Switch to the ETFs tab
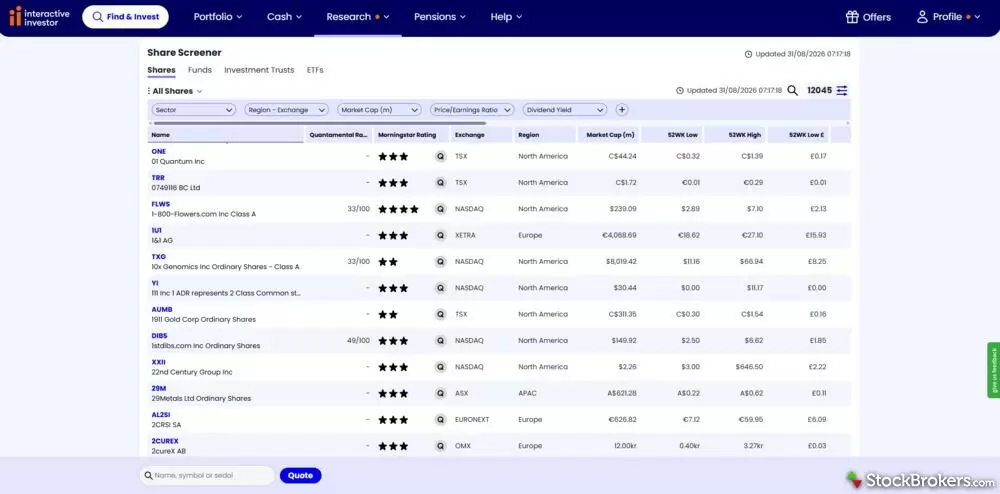This screenshot has width=1000, height=494. pos(315,70)
